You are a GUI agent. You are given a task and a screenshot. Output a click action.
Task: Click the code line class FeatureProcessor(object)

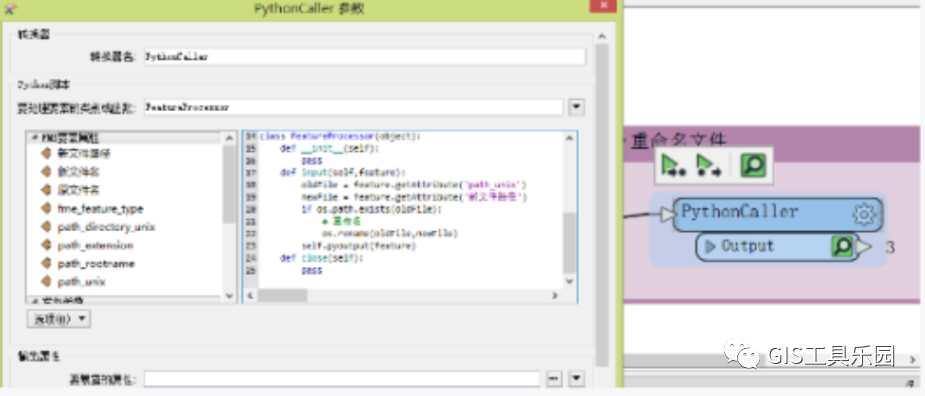340,136
